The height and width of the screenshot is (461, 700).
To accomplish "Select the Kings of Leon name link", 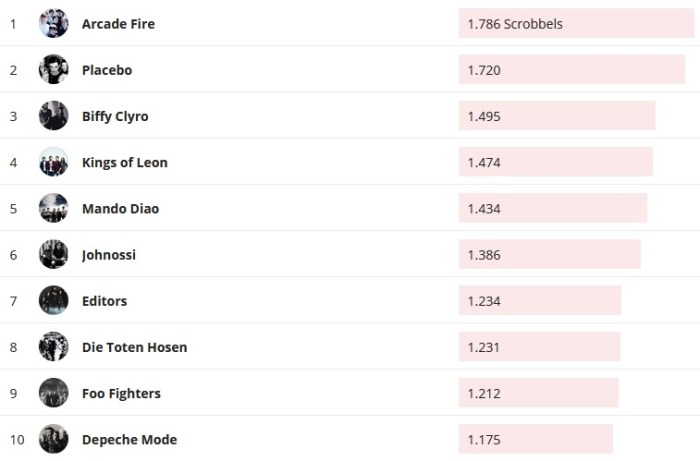I will click(x=125, y=162).
